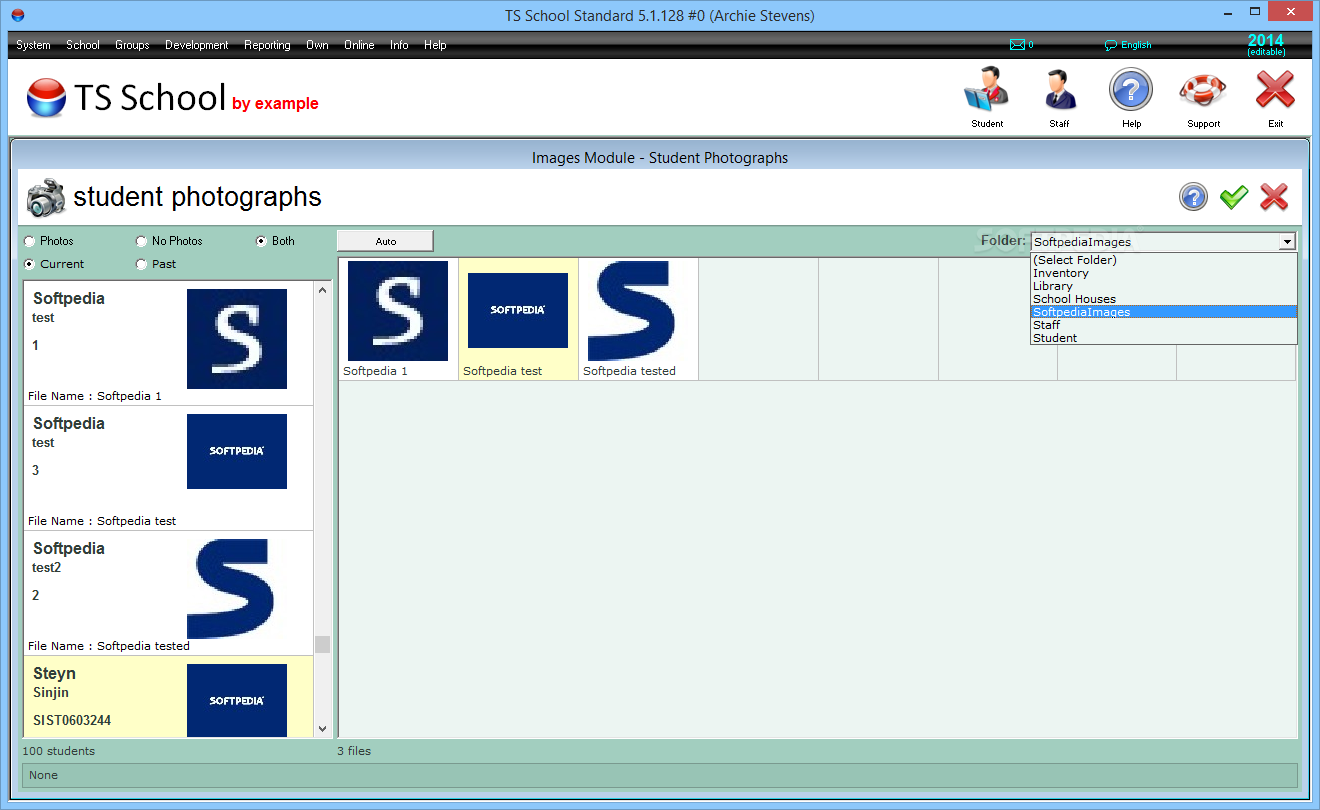Open the System menu
1320x810 pixels.
(x=34, y=45)
